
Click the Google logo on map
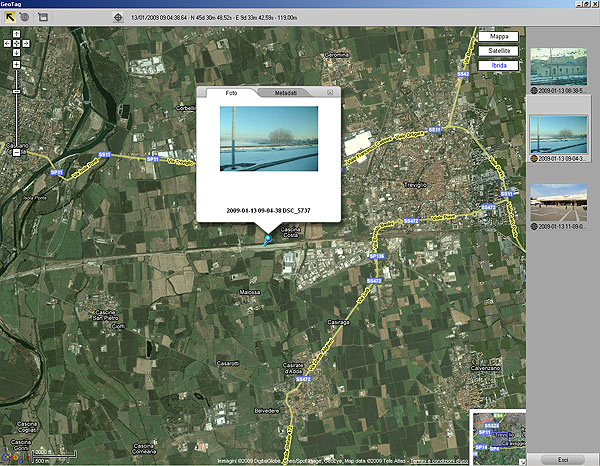click(x=15, y=458)
